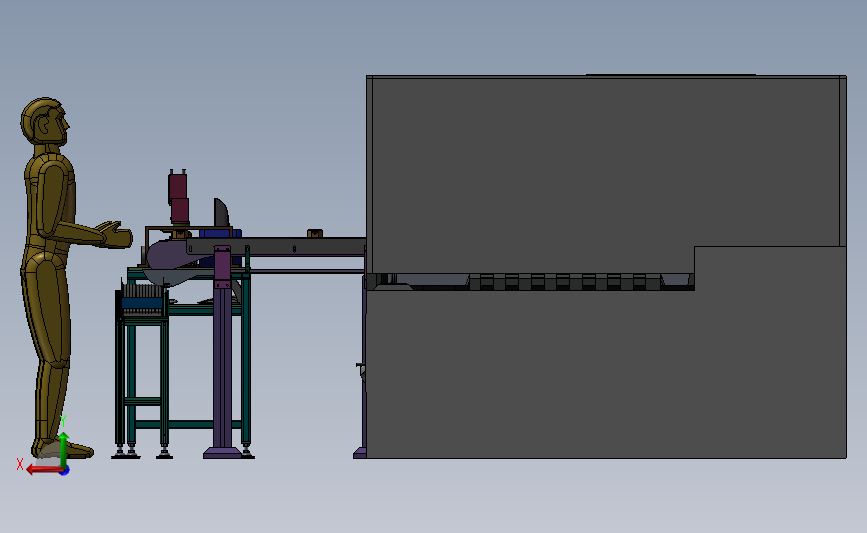This screenshot has height=533, width=867.
Task: Select the small brown block on conveyor beam
Action: (x=315, y=234)
